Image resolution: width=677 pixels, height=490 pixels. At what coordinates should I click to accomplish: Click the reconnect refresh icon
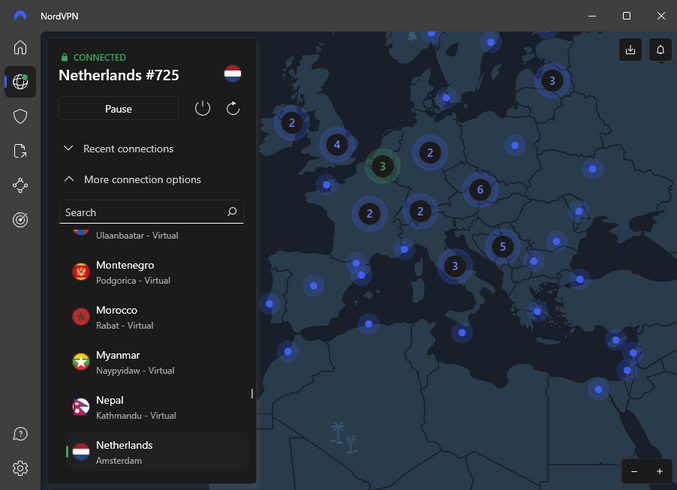(233, 108)
